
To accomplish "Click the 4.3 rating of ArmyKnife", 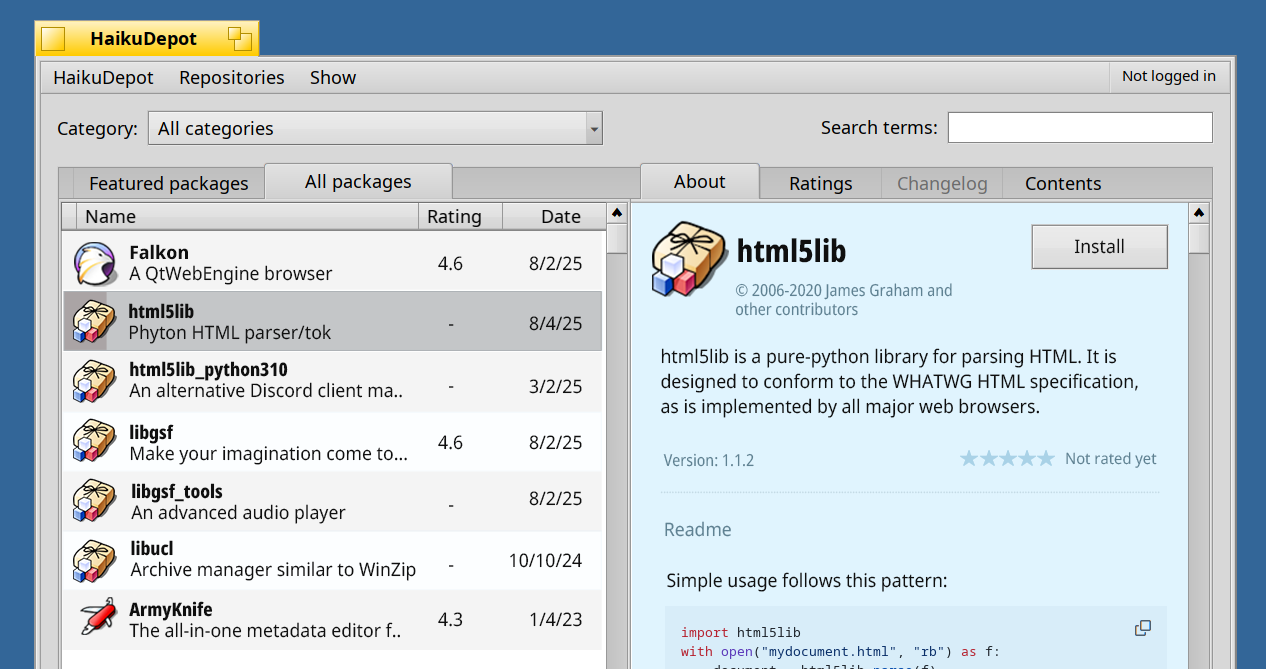I will pos(450,620).
